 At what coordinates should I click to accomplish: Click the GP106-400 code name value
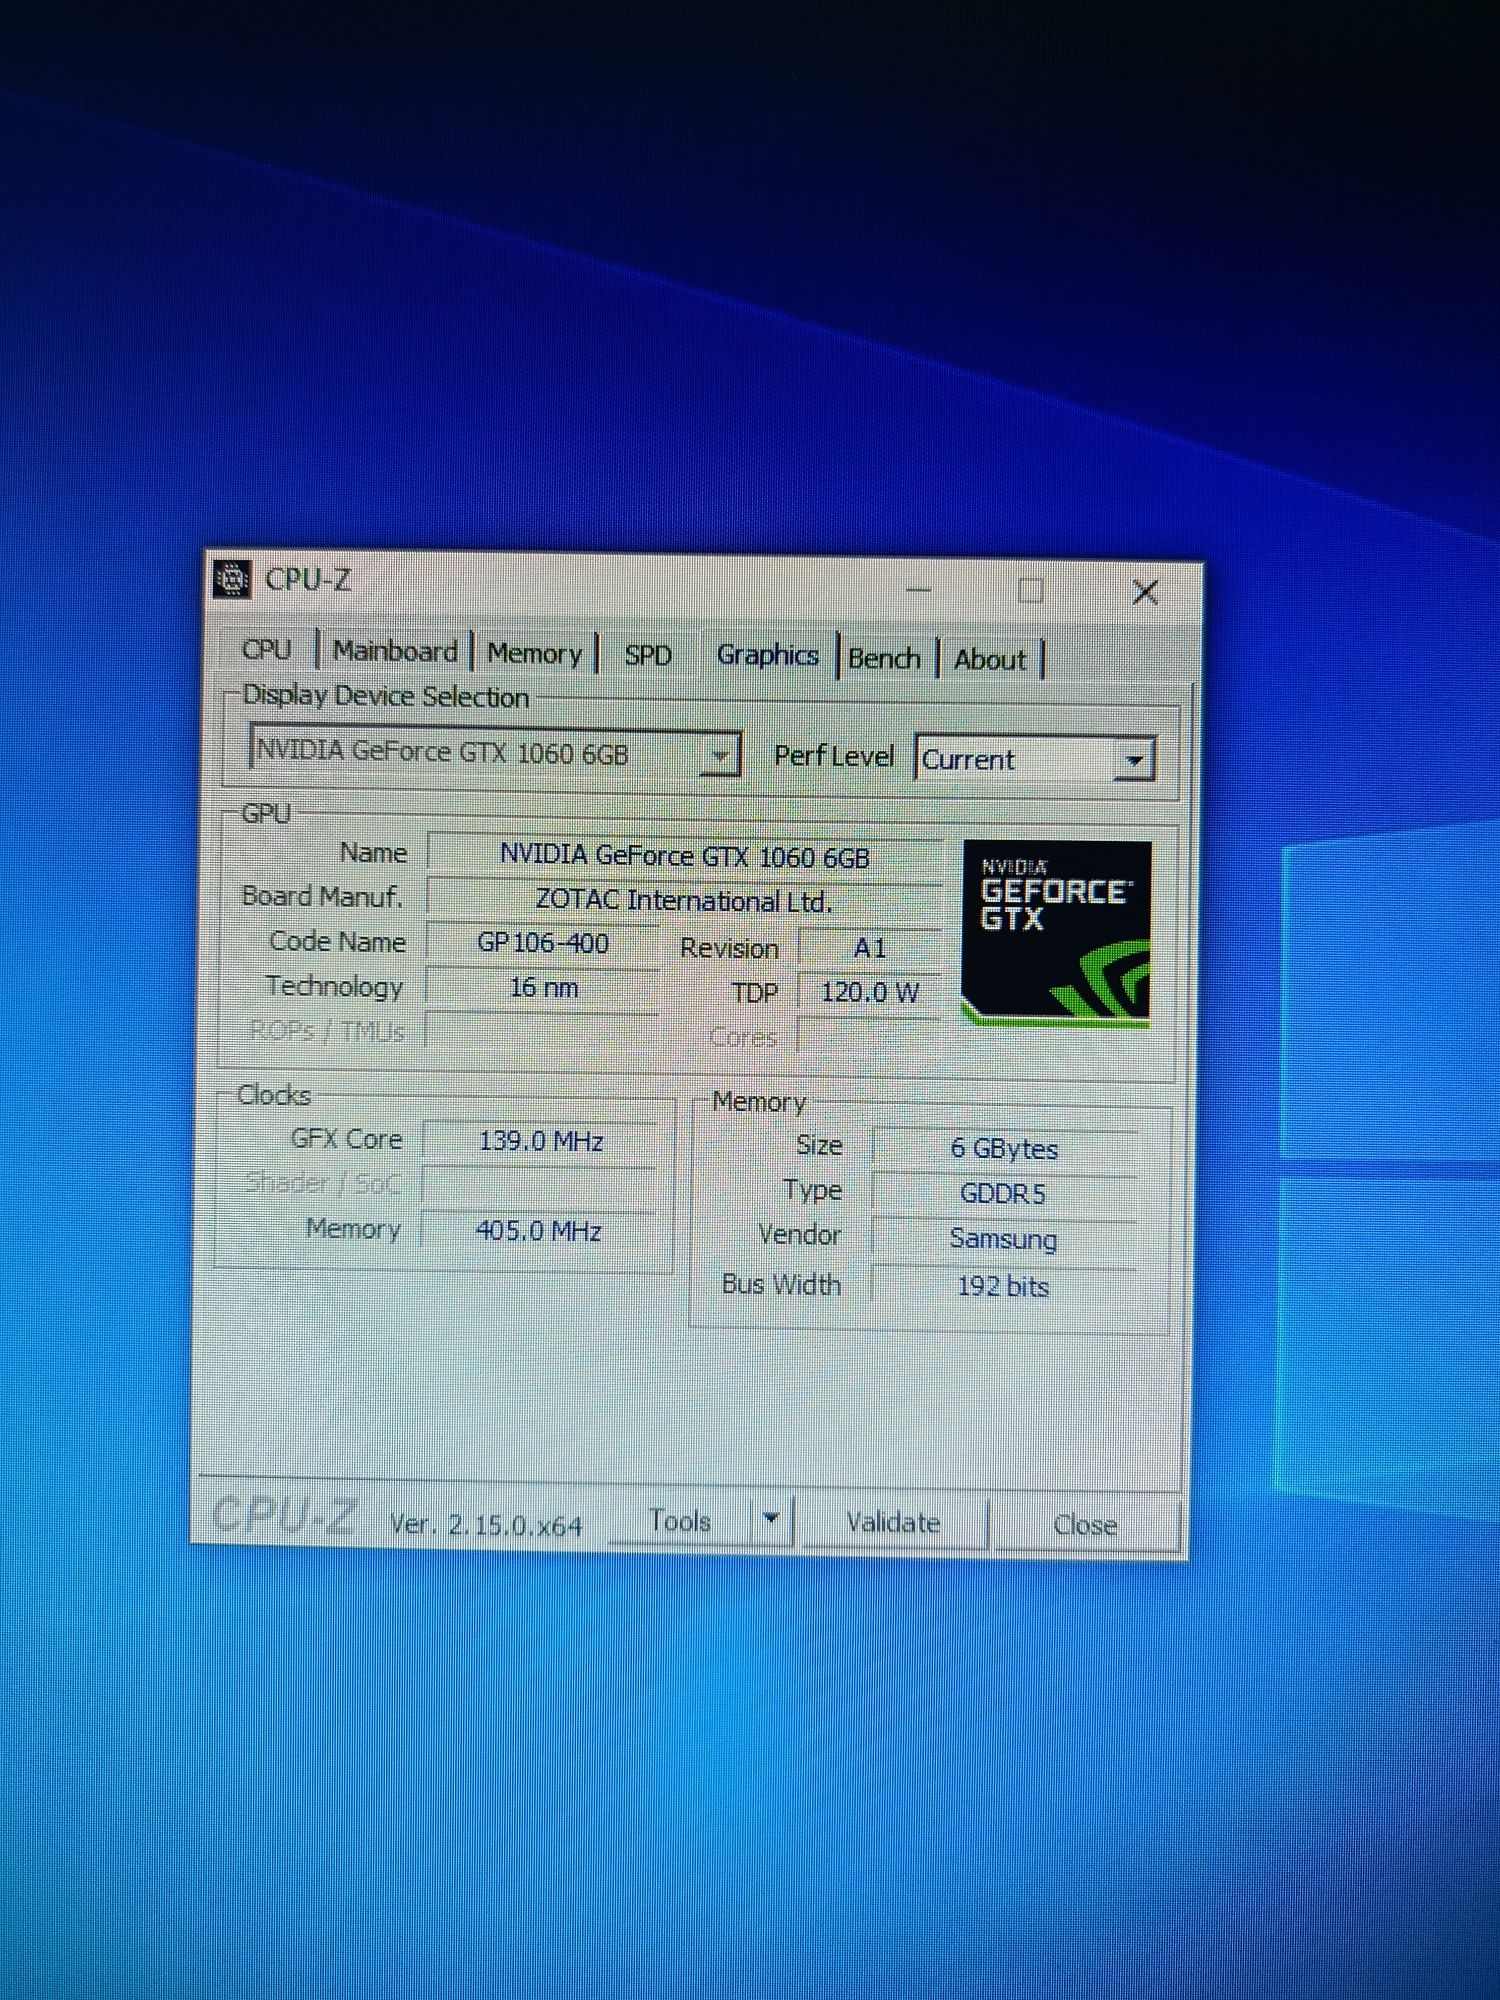[x=543, y=943]
